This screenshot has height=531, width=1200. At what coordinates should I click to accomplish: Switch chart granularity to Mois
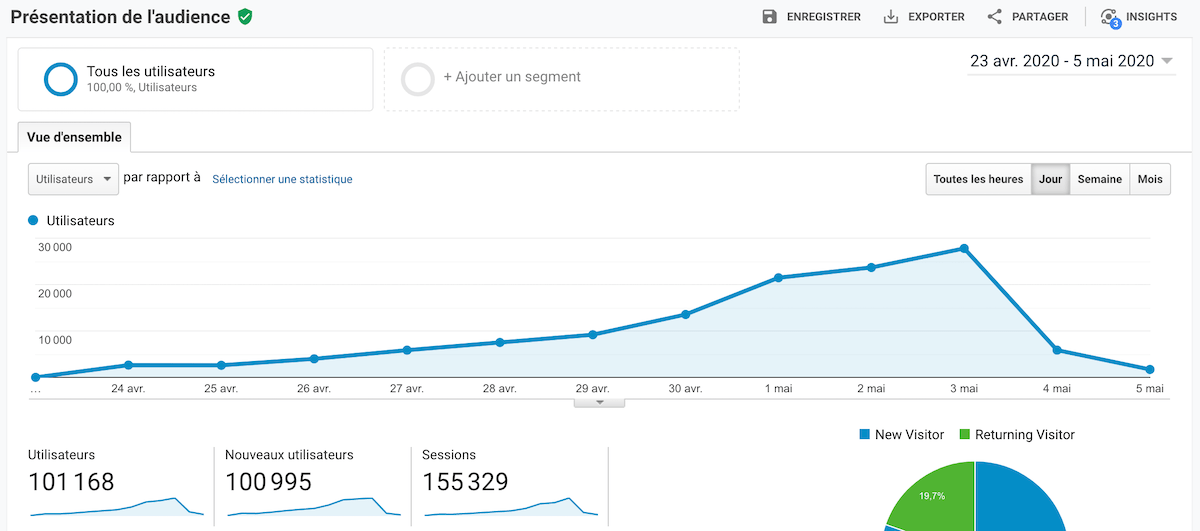(x=1150, y=179)
